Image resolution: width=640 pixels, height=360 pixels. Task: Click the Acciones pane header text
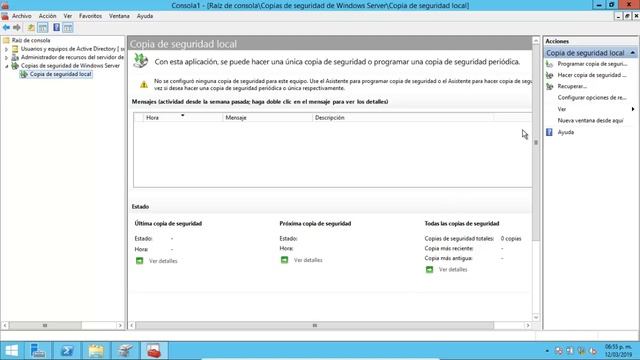pyautogui.click(x=557, y=41)
